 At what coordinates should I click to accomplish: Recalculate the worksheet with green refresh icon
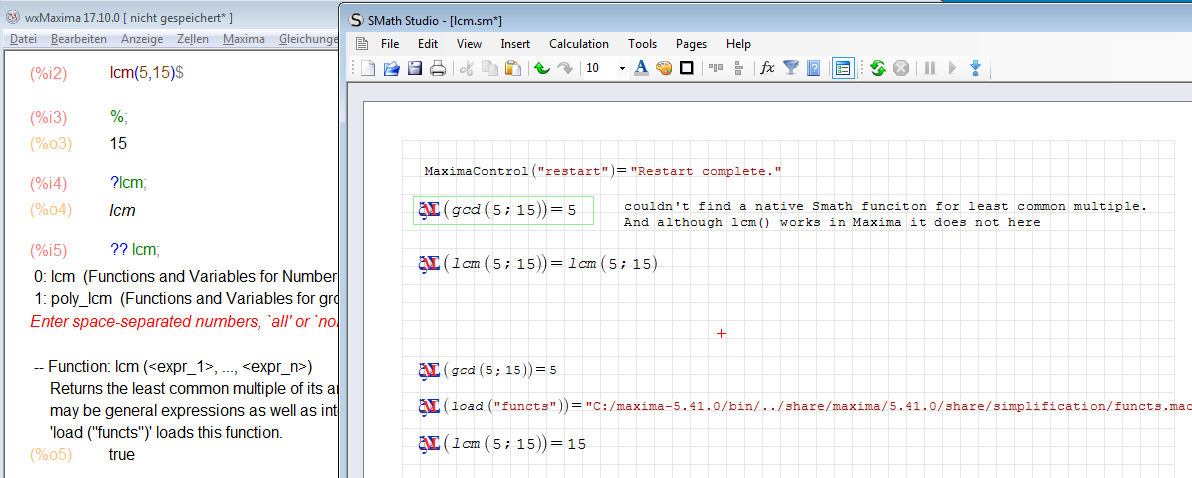point(877,68)
